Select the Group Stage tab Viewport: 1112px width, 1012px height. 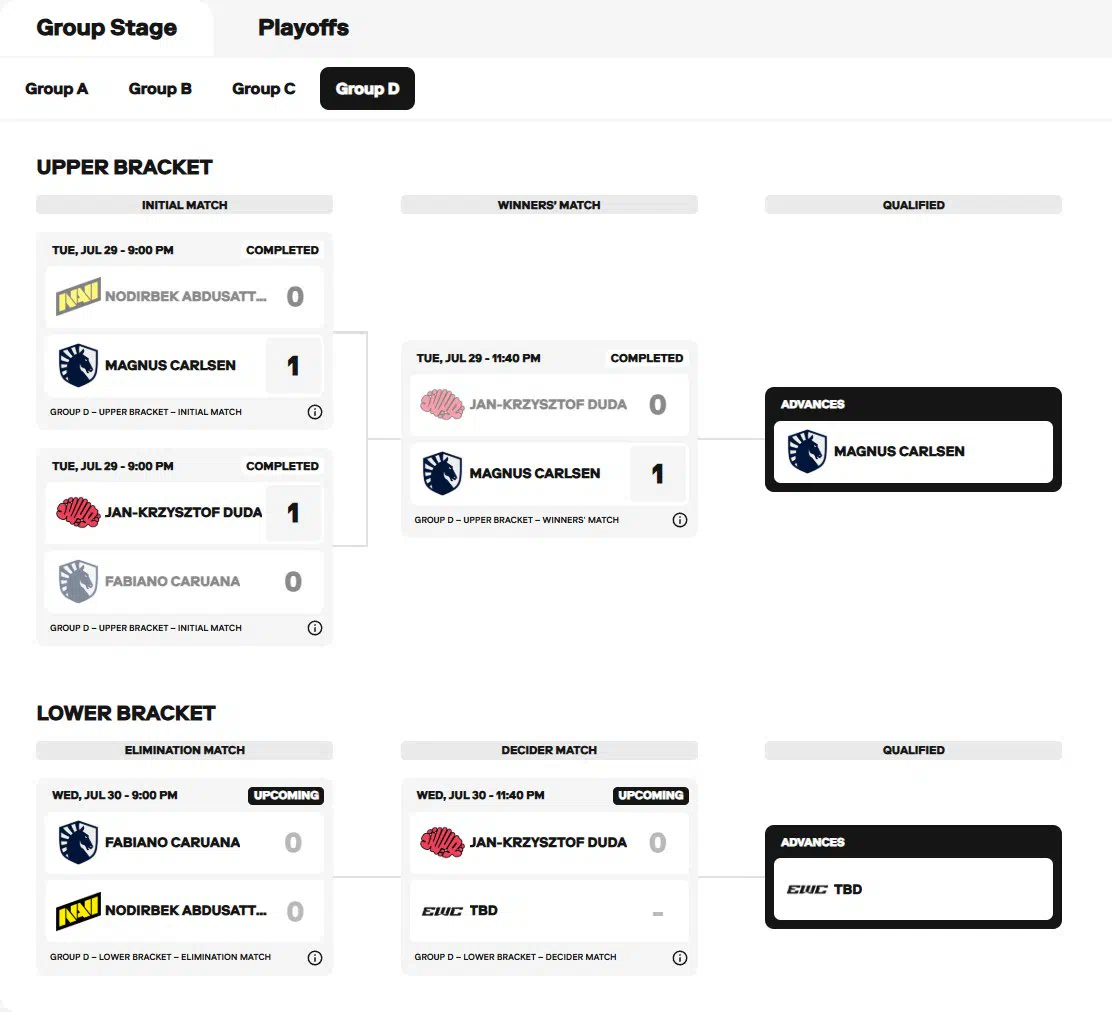[106, 28]
